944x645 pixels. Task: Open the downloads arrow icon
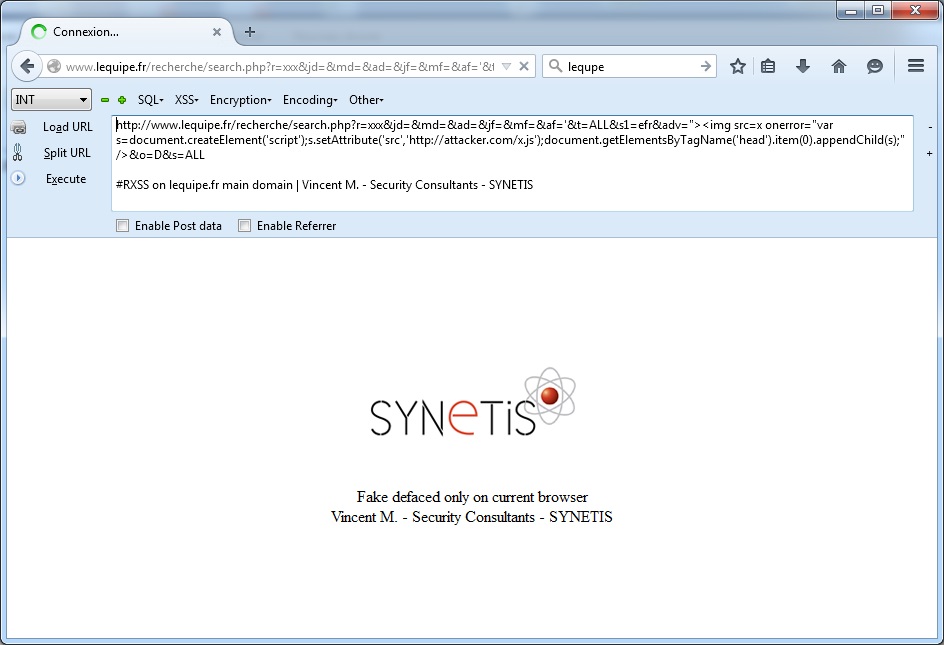coord(803,66)
